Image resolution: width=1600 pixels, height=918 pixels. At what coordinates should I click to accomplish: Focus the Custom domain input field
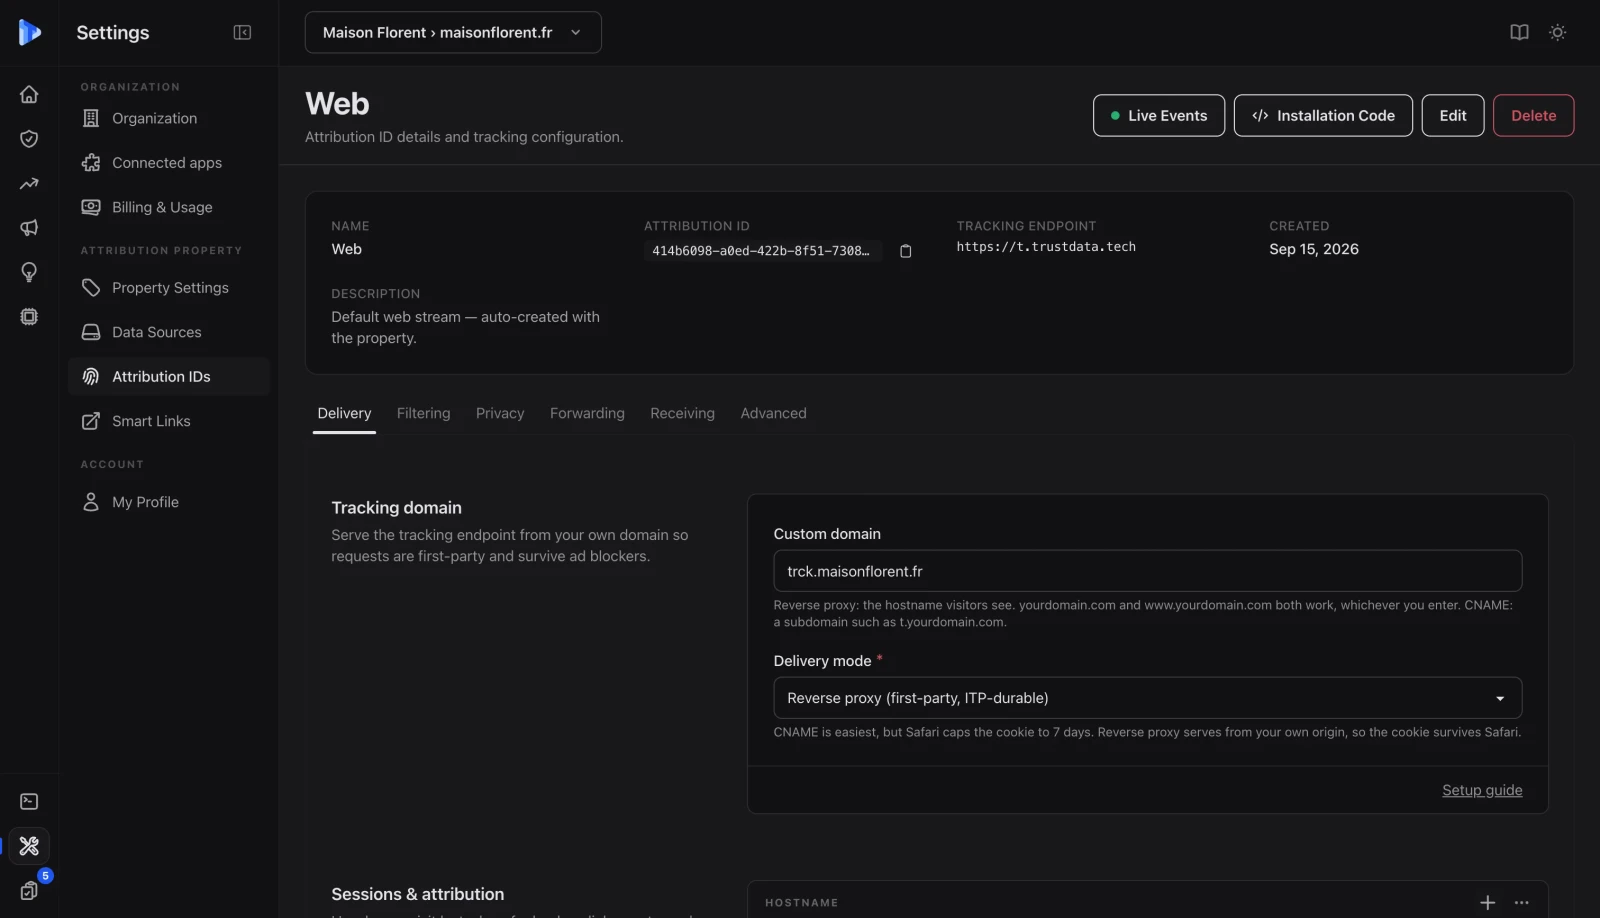coord(1147,571)
